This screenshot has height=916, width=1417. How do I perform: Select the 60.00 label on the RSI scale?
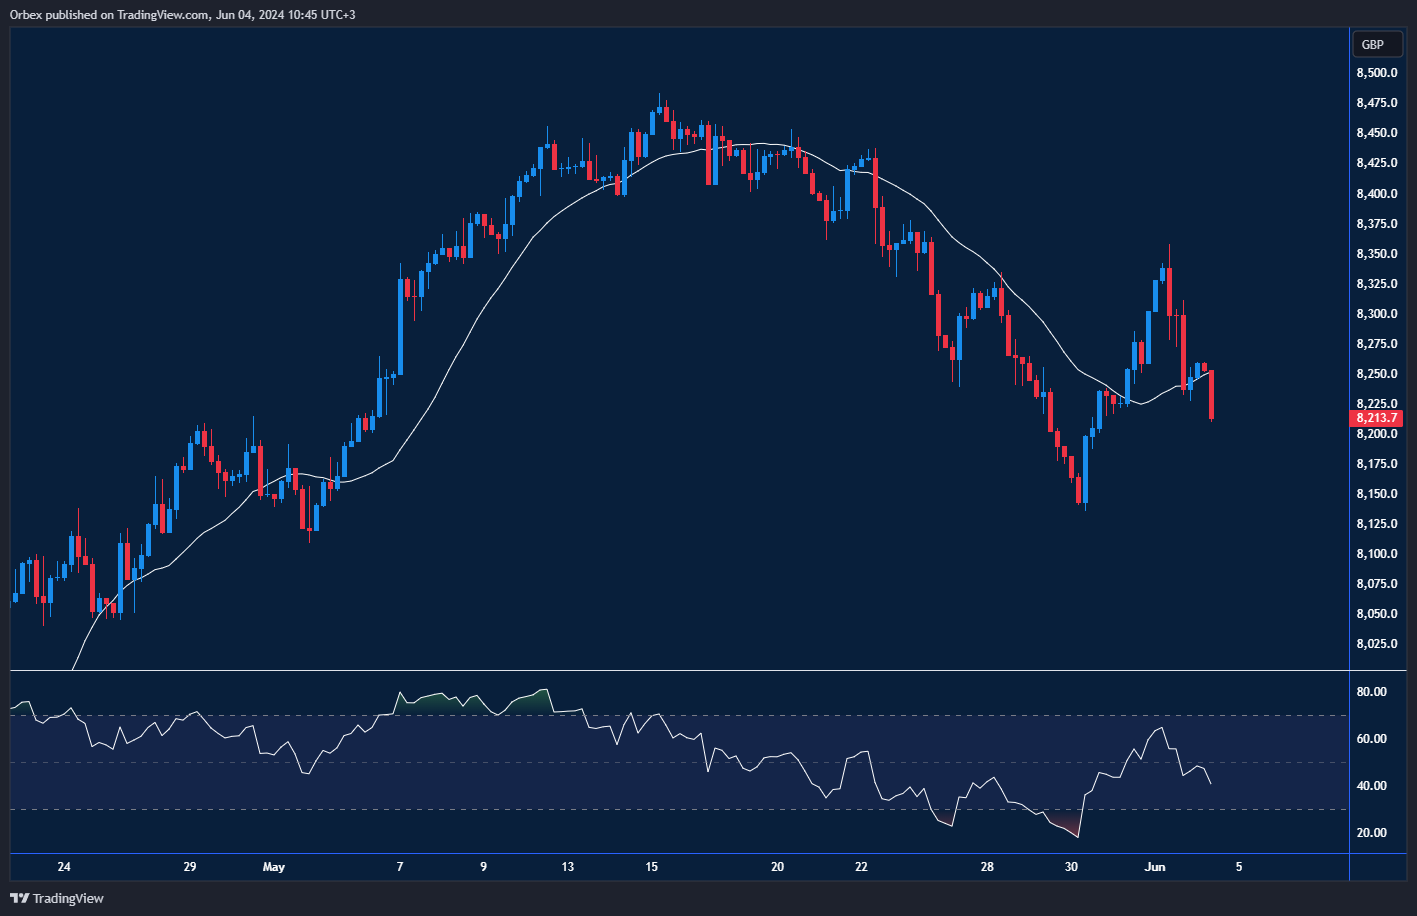coord(1371,738)
